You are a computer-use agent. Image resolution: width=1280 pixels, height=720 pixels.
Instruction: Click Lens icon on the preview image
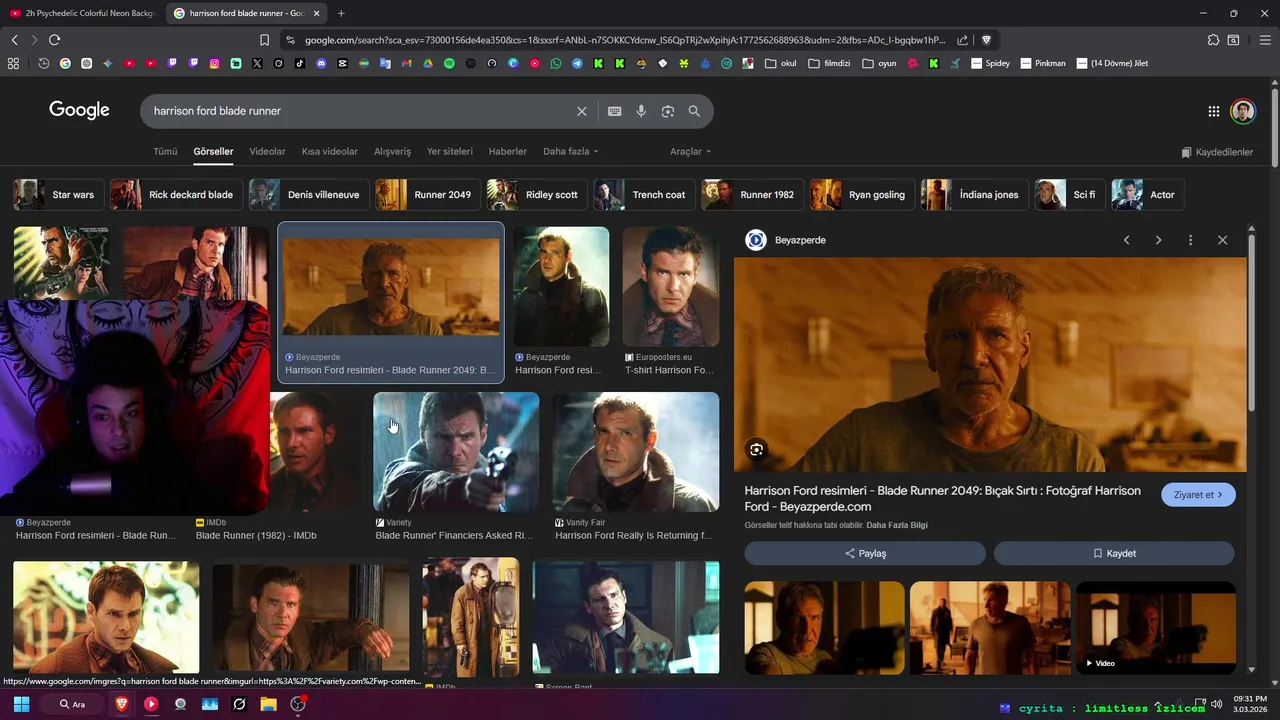pos(756,450)
